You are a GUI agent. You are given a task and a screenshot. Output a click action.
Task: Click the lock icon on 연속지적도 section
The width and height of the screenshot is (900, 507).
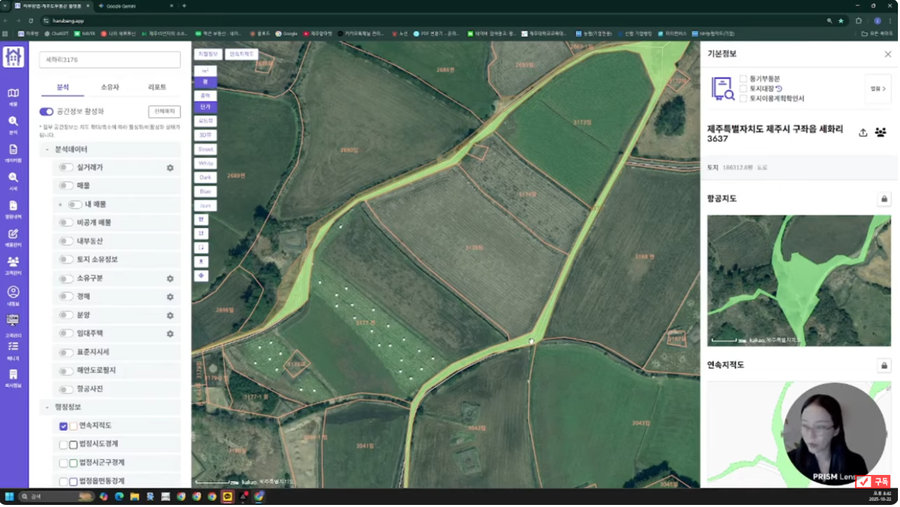[x=884, y=366]
